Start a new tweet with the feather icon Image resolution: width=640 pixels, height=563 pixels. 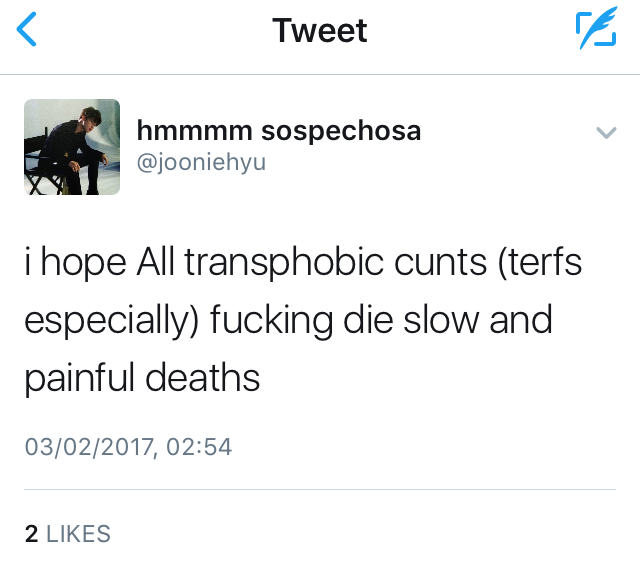tap(596, 30)
